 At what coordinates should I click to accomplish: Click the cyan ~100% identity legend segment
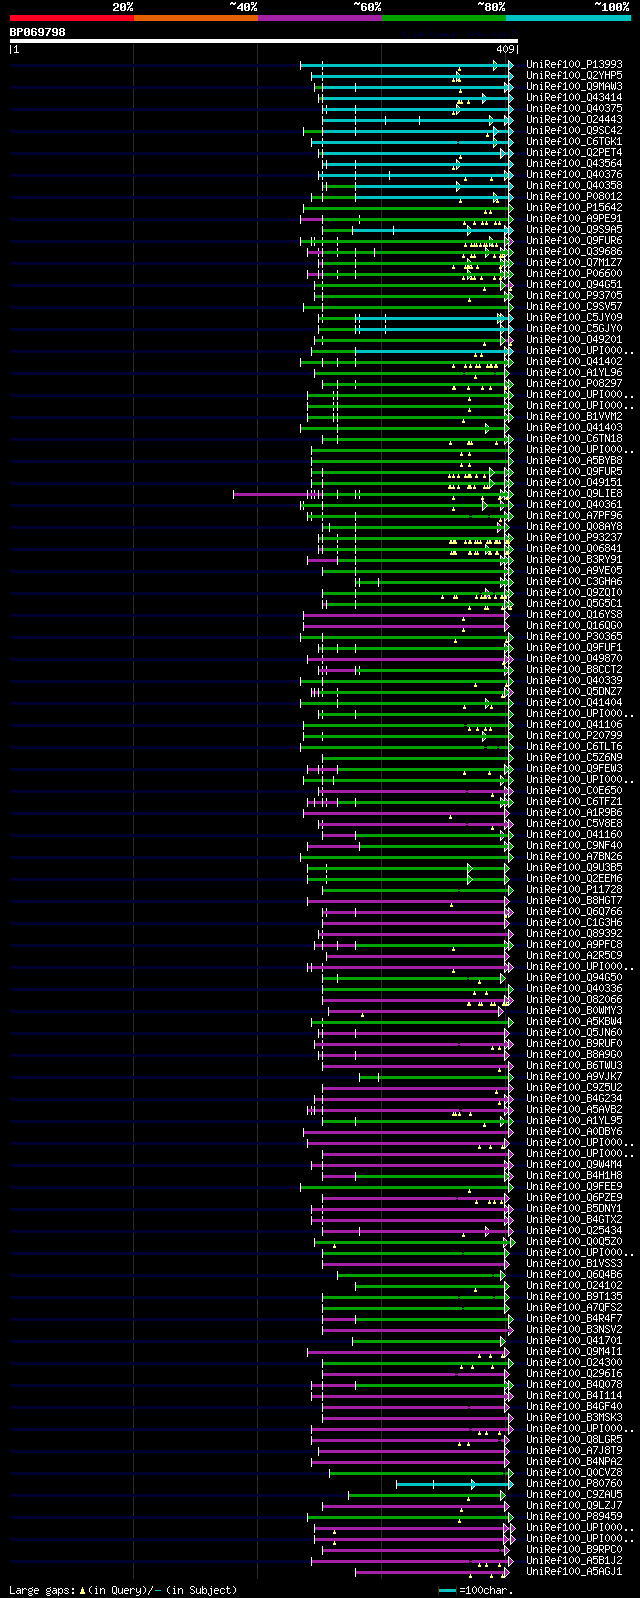568,18
